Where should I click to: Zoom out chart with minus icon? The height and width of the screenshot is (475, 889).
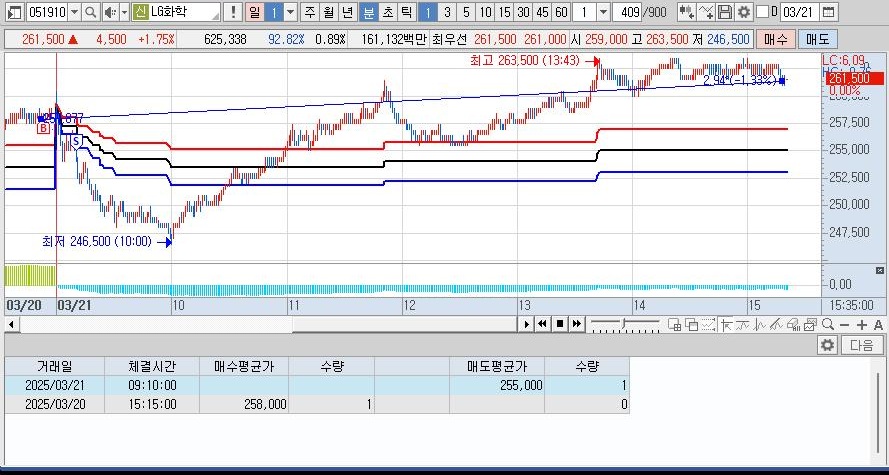click(x=845, y=325)
